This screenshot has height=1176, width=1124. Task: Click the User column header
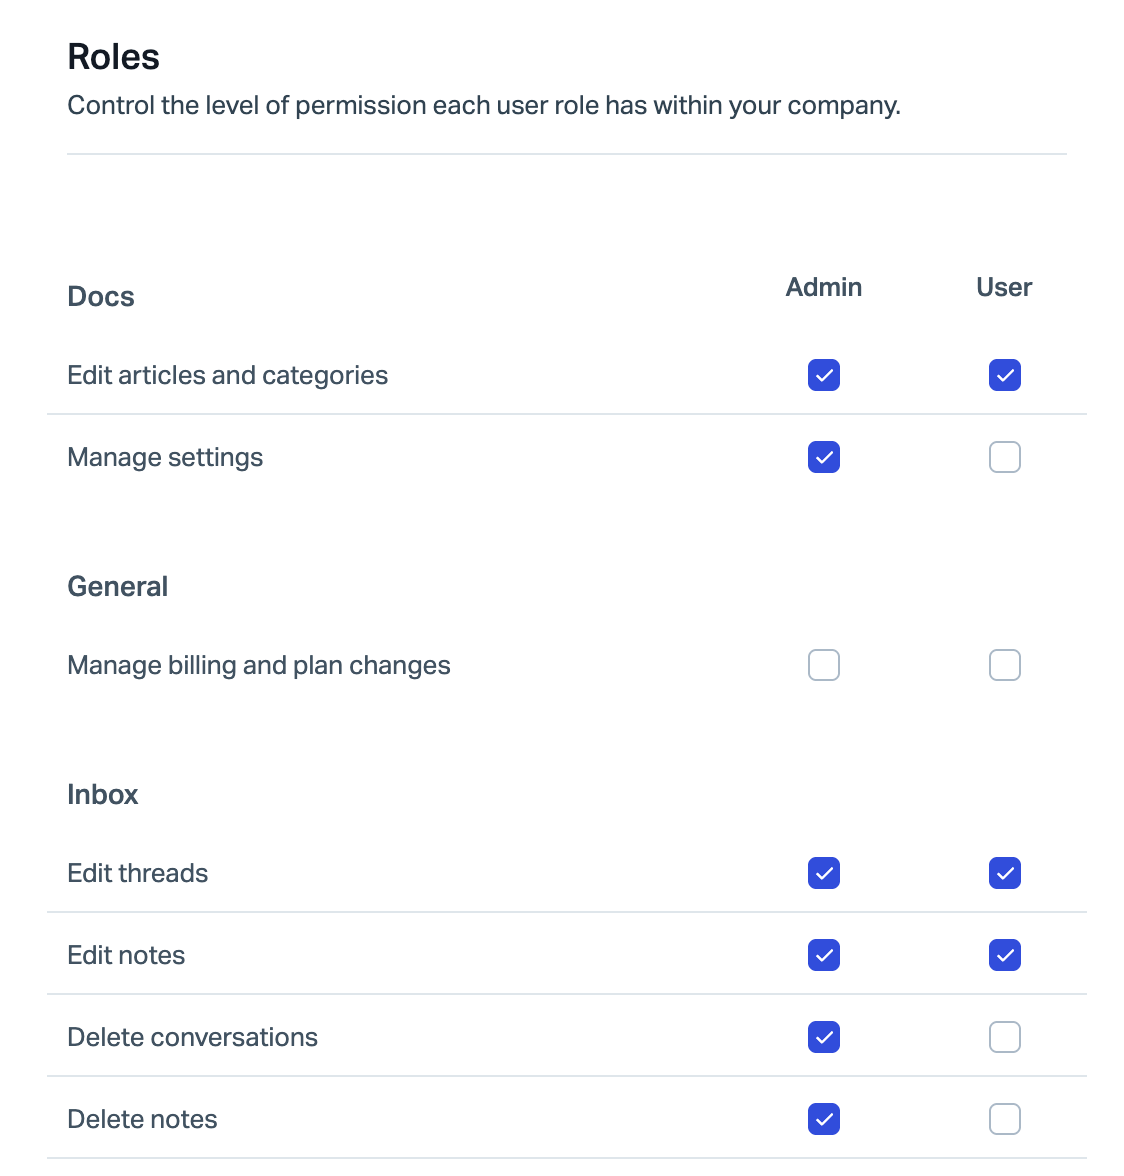point(1004,287)
